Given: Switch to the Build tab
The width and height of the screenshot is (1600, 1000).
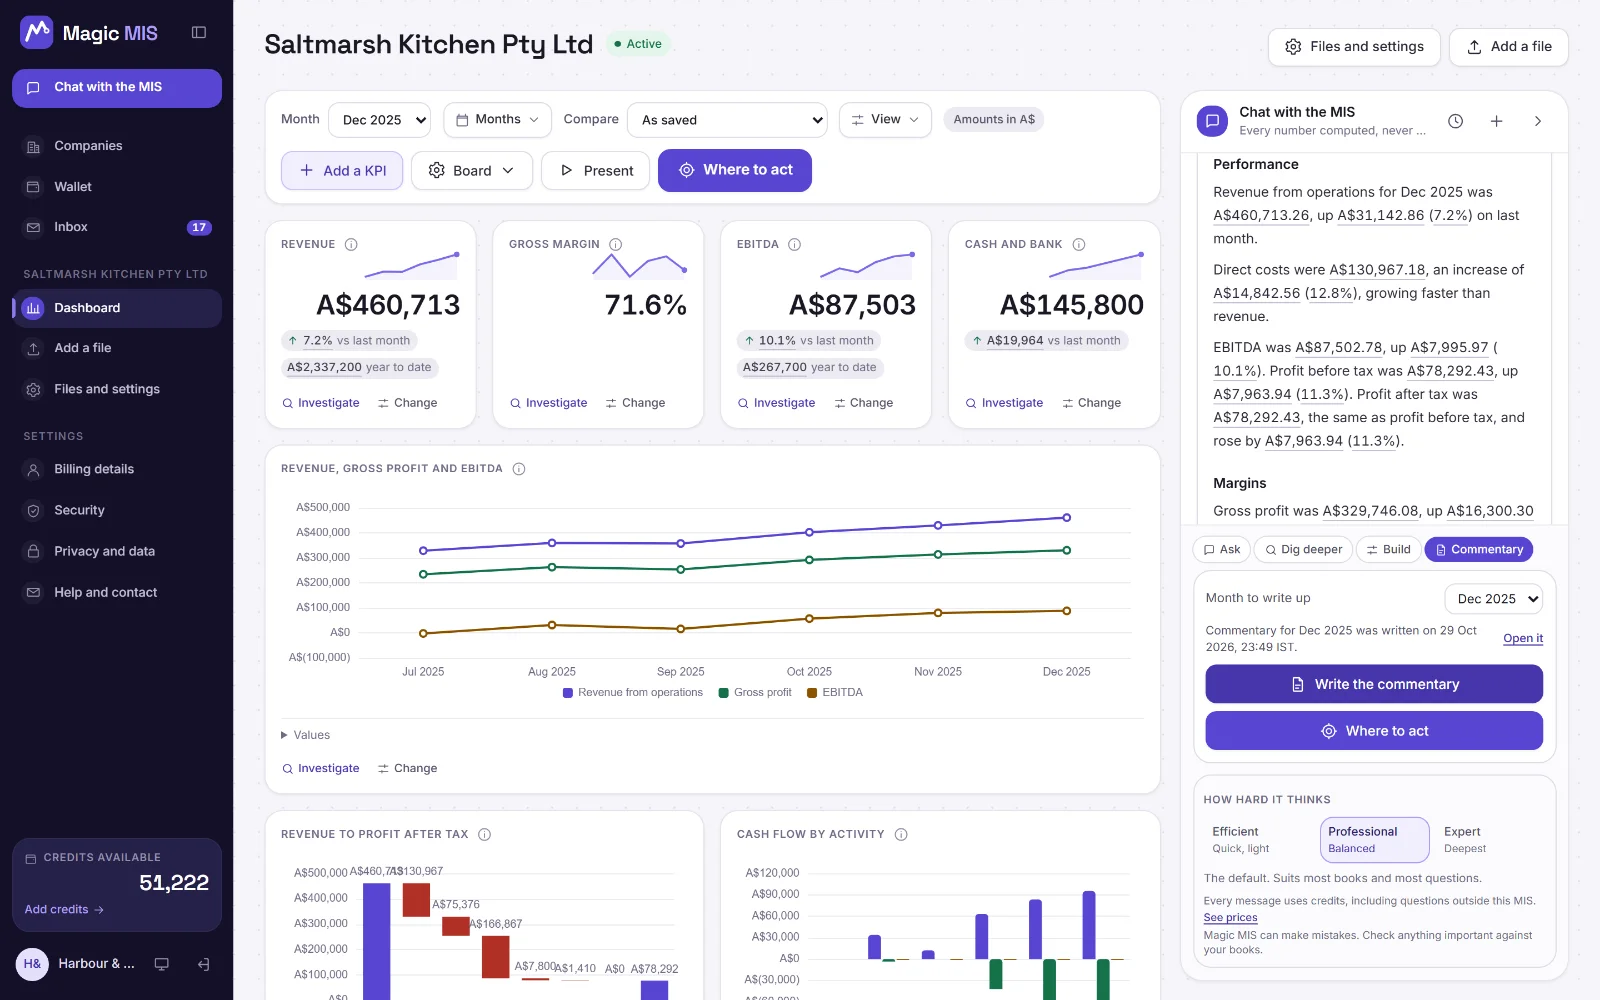Looking at the screenshot, I should [1388, 550].
